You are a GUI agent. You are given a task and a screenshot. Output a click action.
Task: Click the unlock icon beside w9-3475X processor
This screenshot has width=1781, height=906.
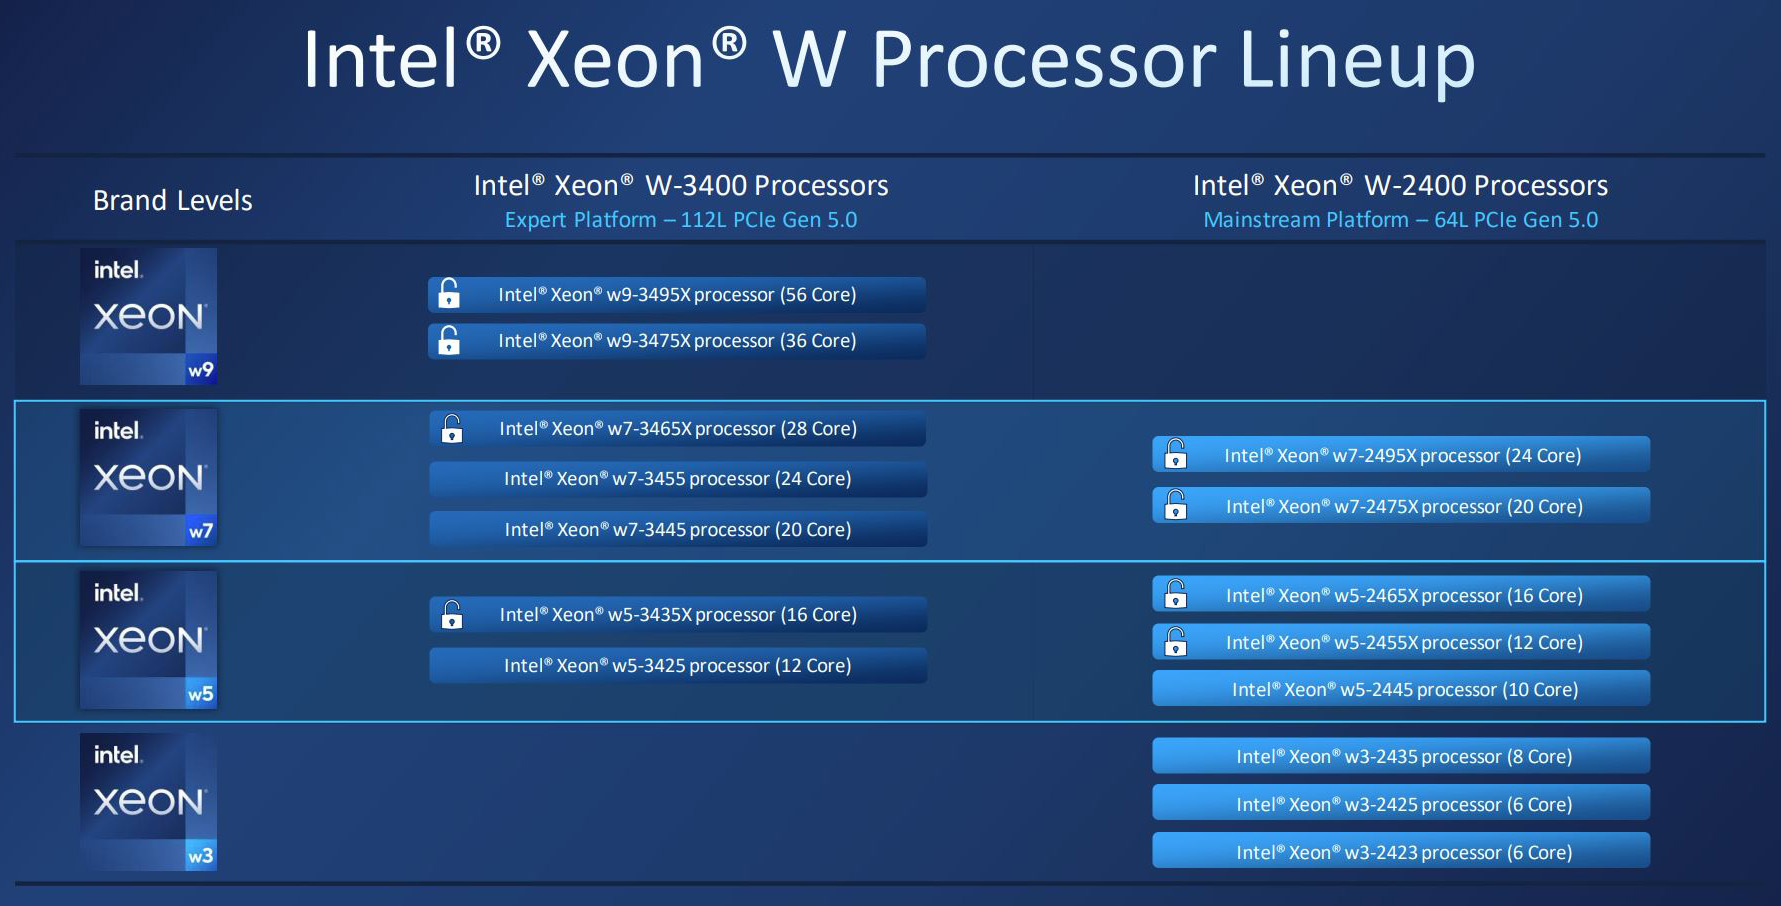click(x=449, y=340)
